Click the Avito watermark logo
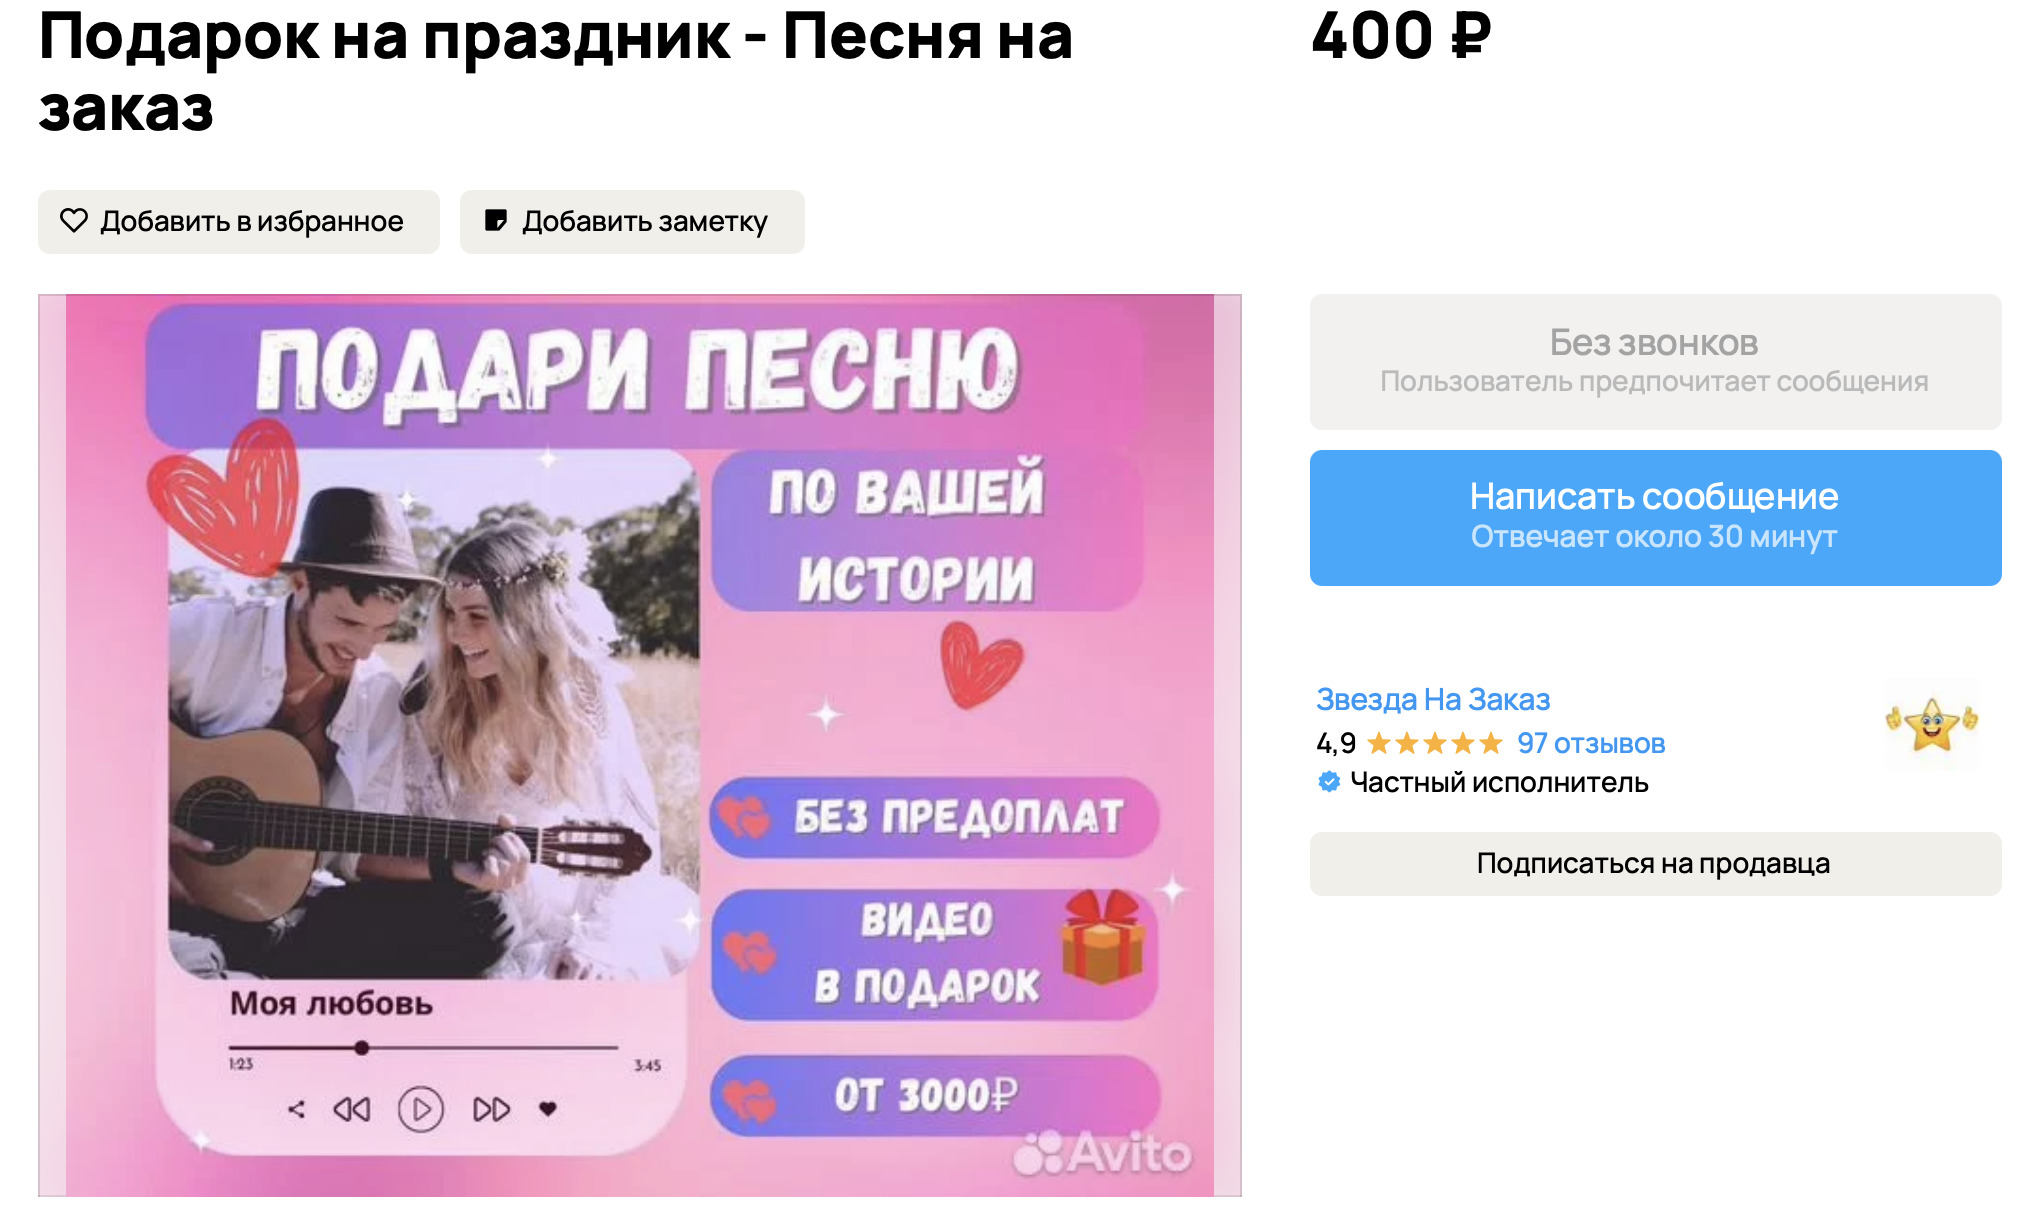2018x1206 pixels. tap(1102, 1154)
